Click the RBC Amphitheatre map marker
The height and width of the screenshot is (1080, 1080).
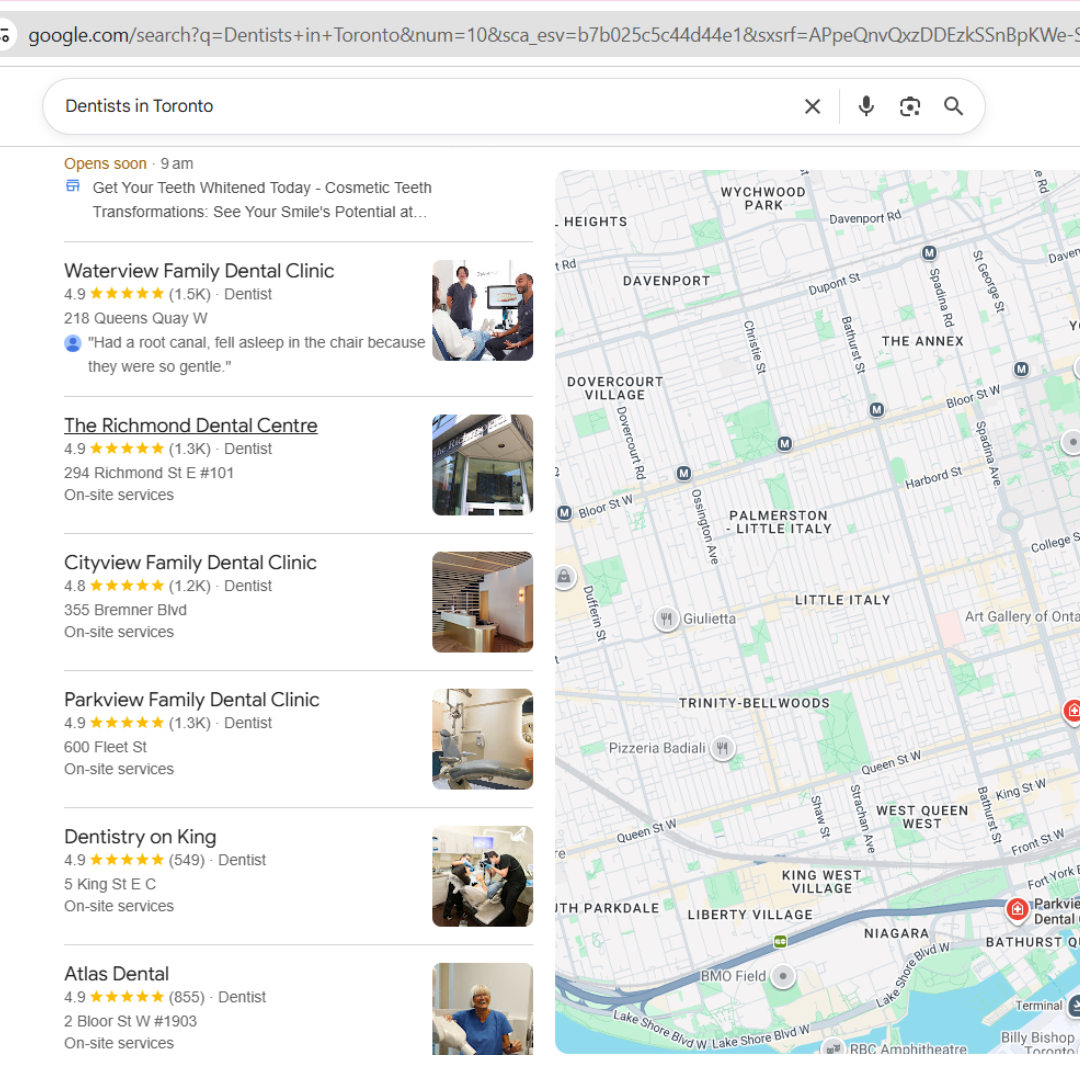tap(833, 1048)
